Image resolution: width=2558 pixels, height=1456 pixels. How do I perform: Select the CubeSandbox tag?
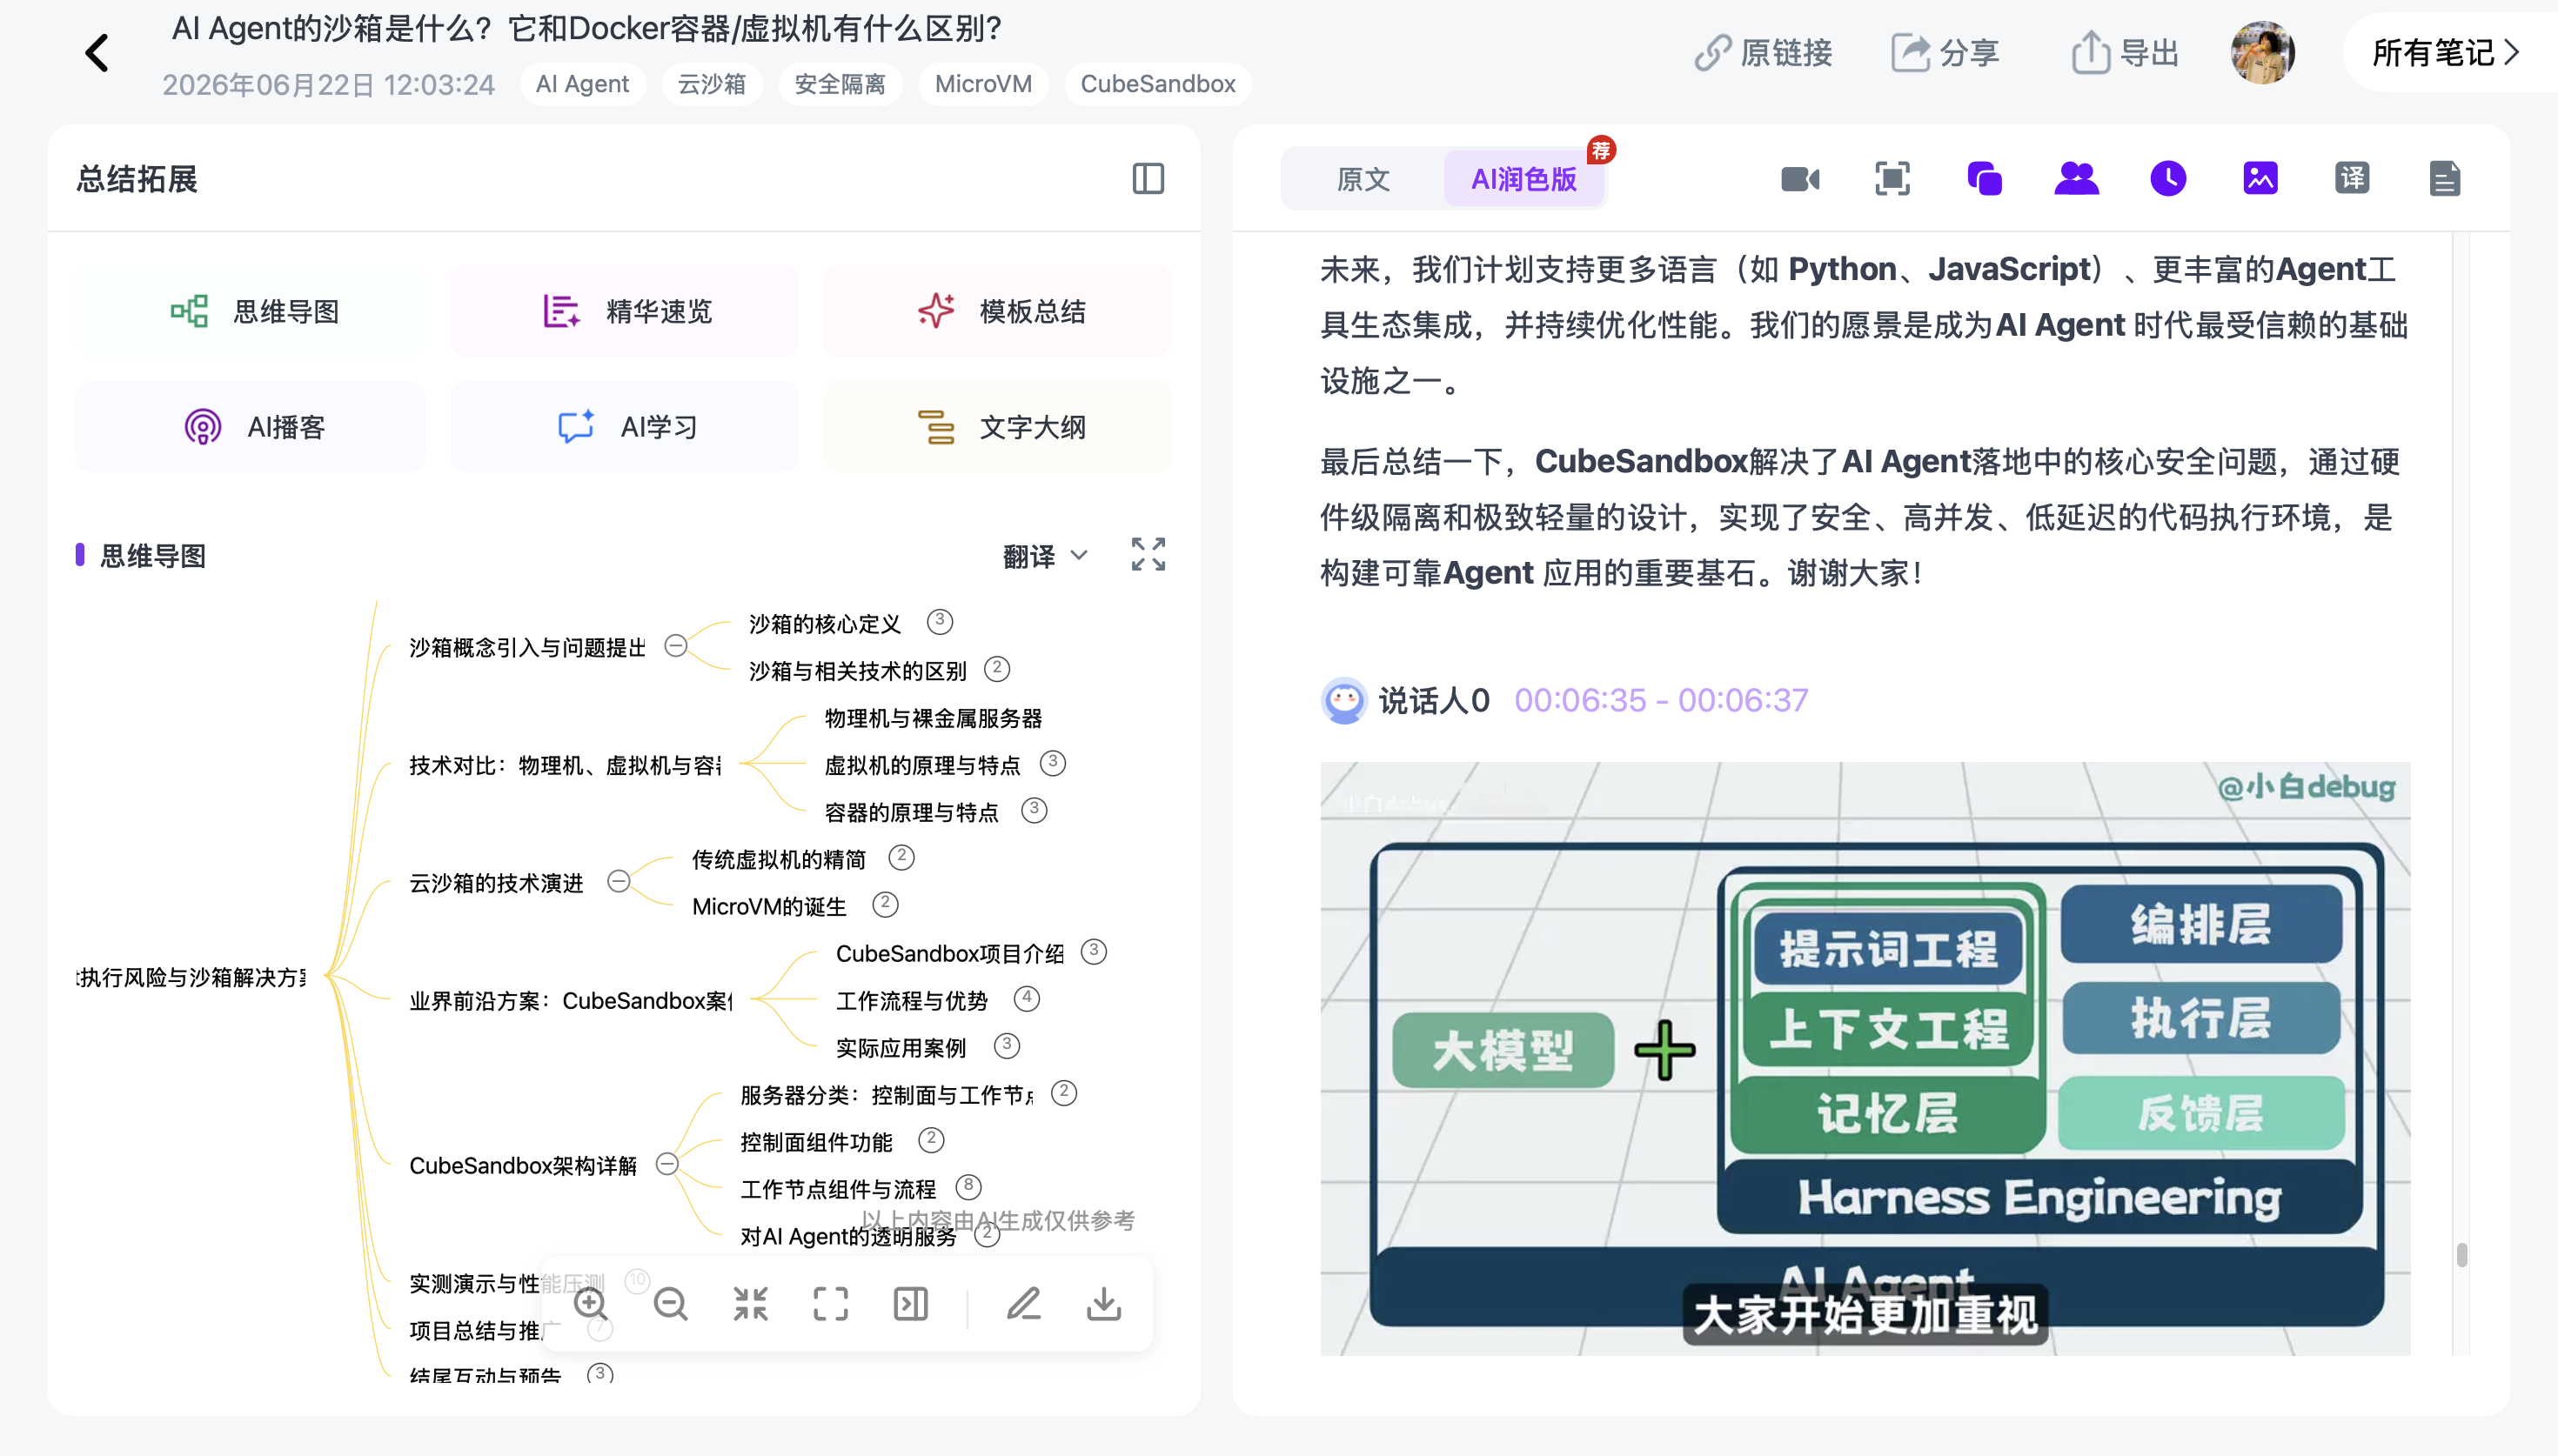[1157, 84]
